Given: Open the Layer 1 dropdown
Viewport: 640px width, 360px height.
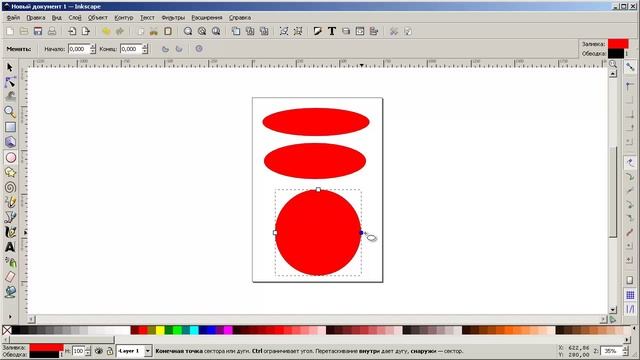Looking at the screenshot, I should point(148,351).
